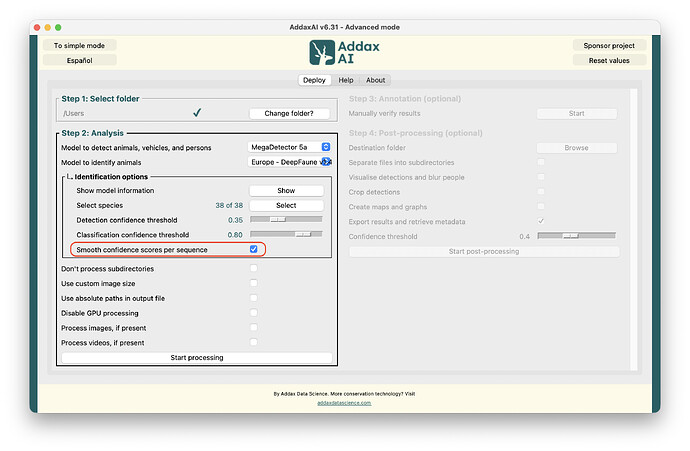Open the Help tab
The image size is (690, 451).
pos(345,80)
